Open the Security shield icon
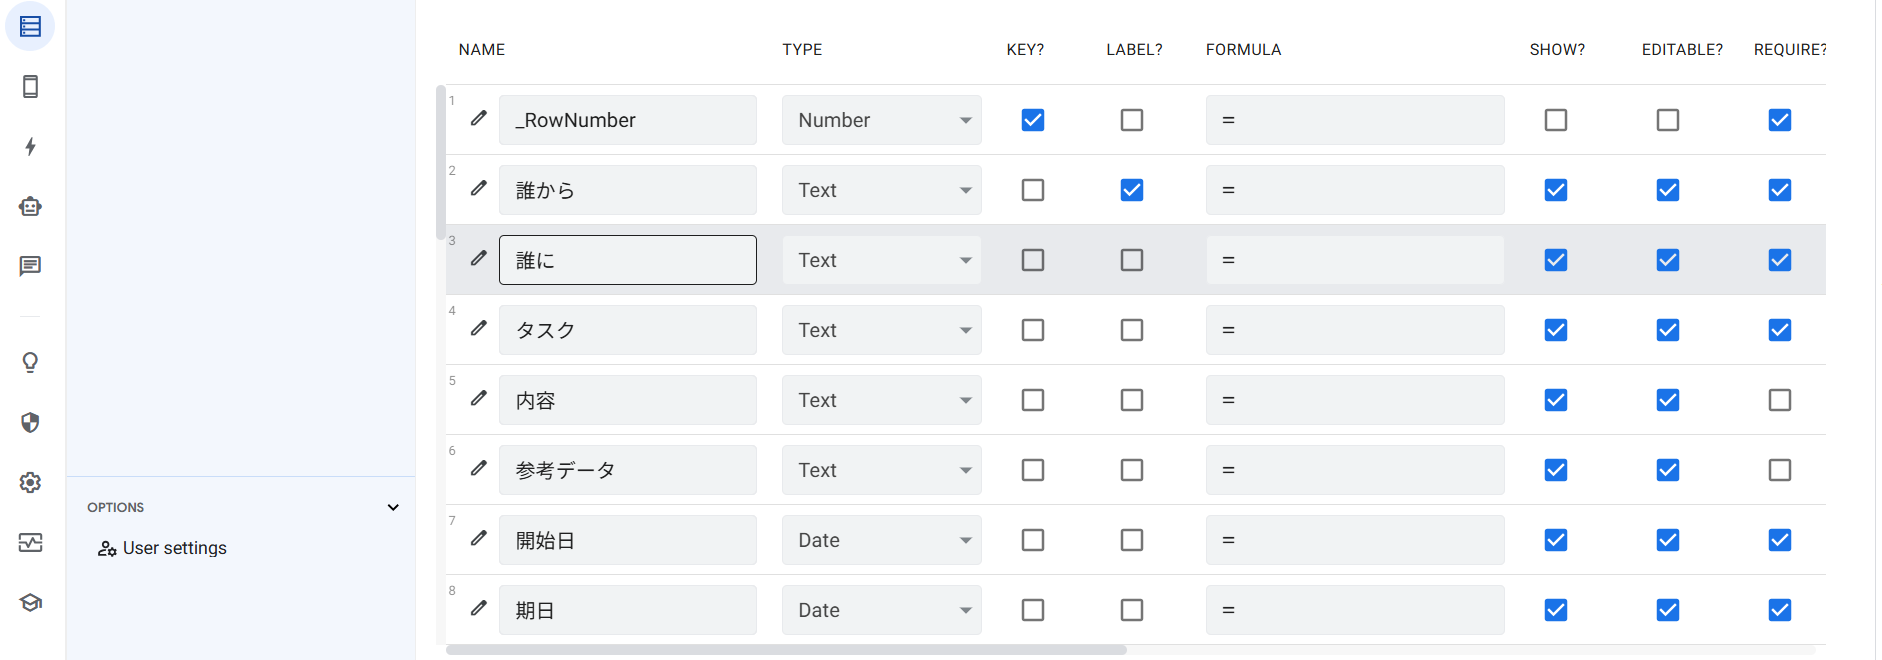Screen dimensions: 1882x660 tap(30, 423)
